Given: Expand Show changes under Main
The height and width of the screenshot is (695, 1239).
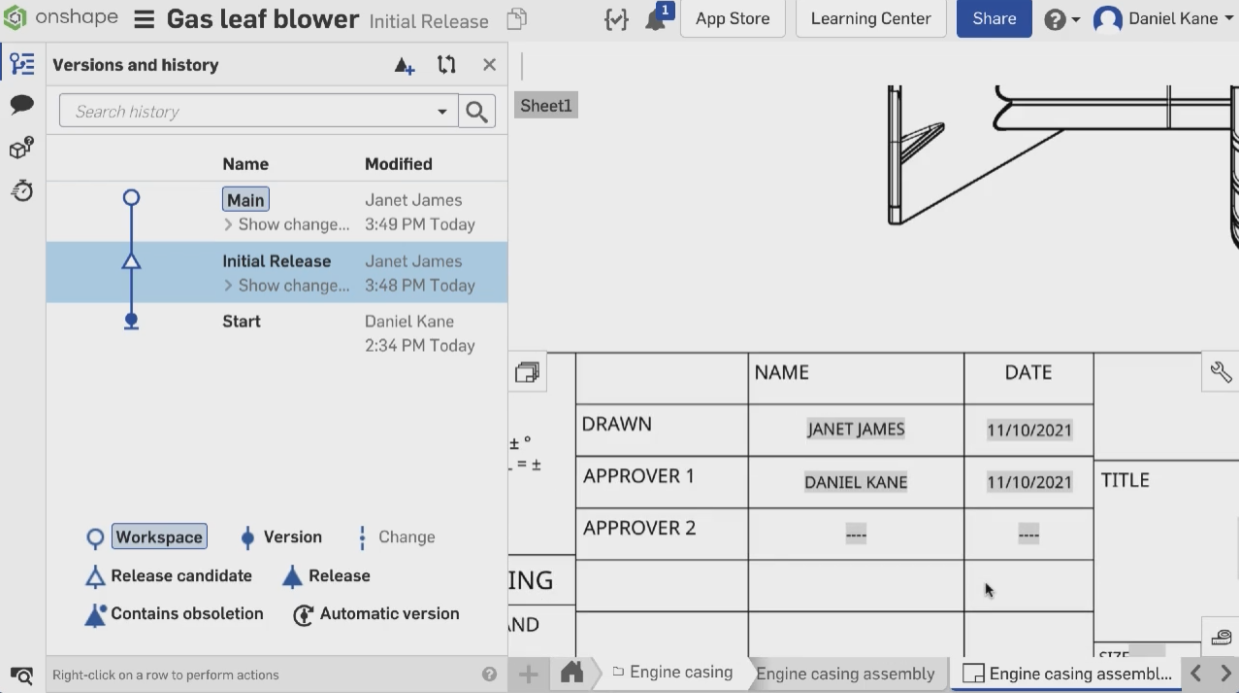Looking at the screenshot, I should point(286,225).
